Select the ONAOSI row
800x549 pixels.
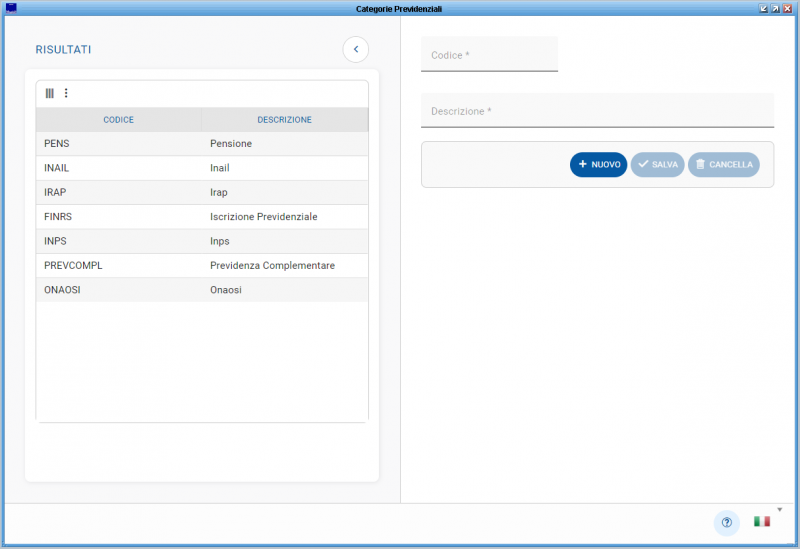coord(201,290)
